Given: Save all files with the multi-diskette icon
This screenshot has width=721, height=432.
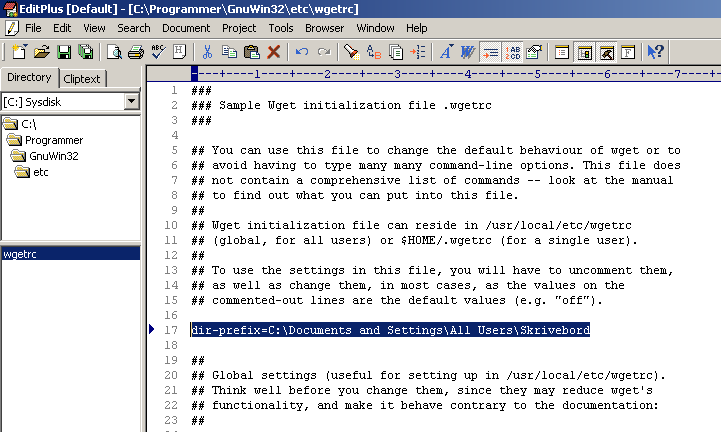Looking at the screenshot, I should (86, 52).
